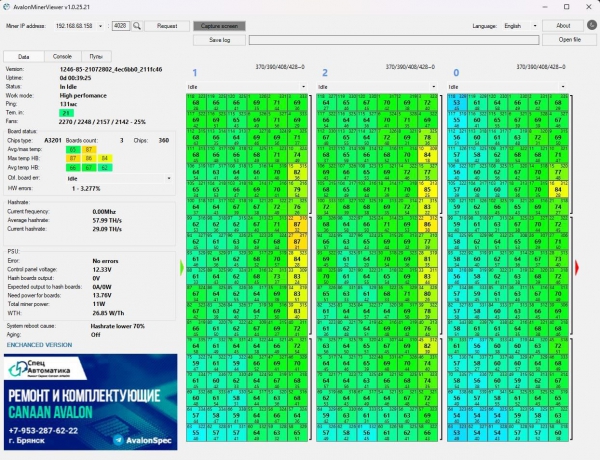The width and height of the screenshot is (600, 460).
Task: Click the red right arrow at grid edge
Action: [x=576, y=267]
